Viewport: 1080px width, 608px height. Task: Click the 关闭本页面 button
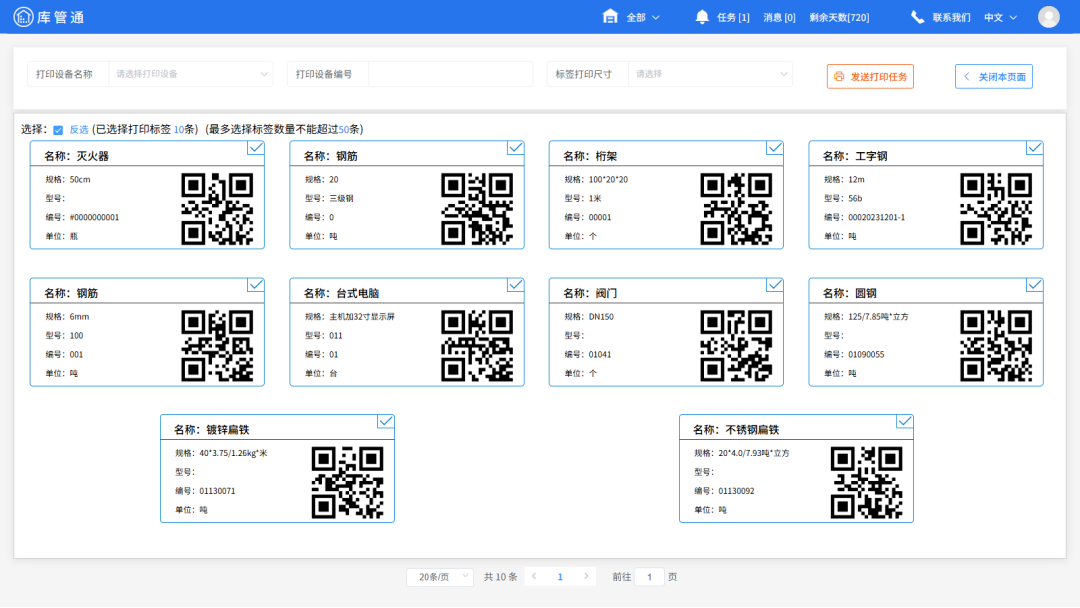(993, 77)
